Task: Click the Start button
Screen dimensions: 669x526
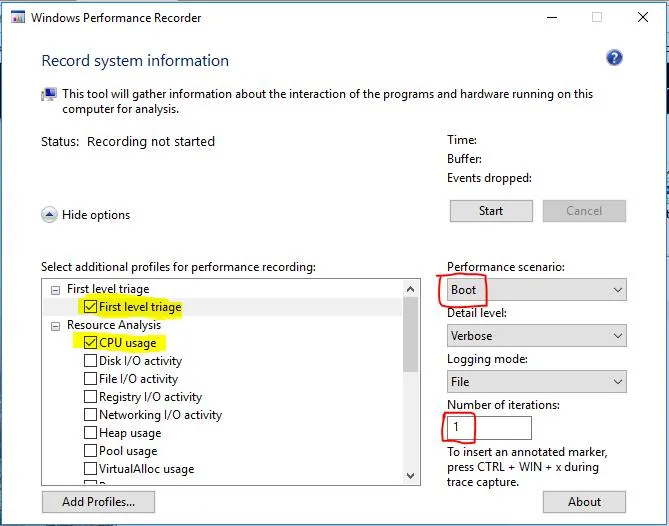Action: [x=491, y=211]
